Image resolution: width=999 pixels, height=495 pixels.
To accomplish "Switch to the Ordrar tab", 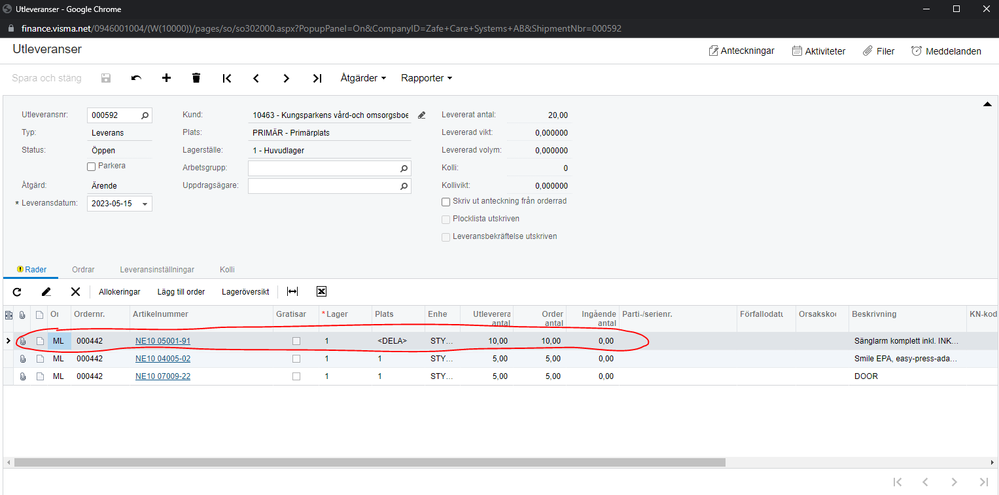I will [x=83, y=269].
